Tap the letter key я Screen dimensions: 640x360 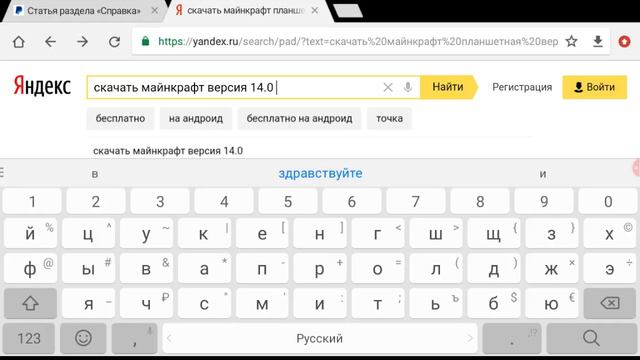pos(89,303)
